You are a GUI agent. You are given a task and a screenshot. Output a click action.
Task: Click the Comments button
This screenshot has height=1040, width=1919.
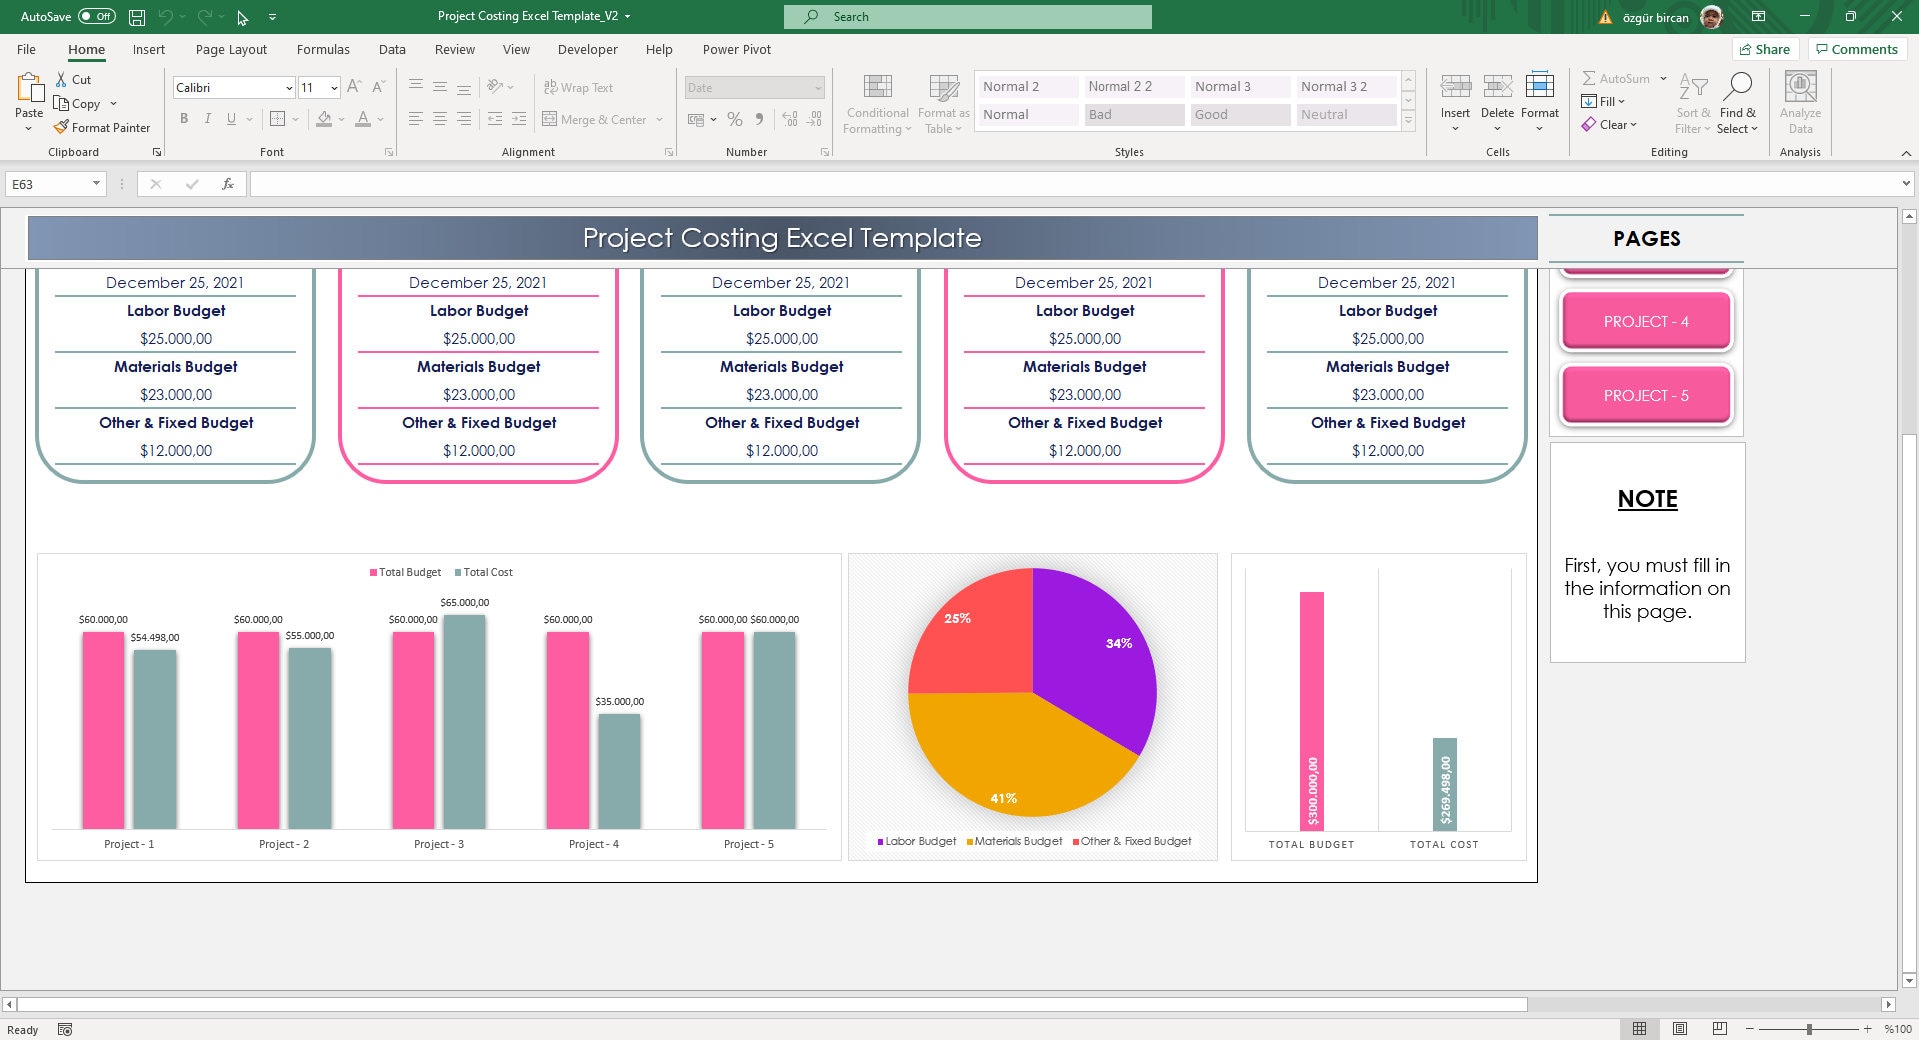click(x=1857, y=49)
